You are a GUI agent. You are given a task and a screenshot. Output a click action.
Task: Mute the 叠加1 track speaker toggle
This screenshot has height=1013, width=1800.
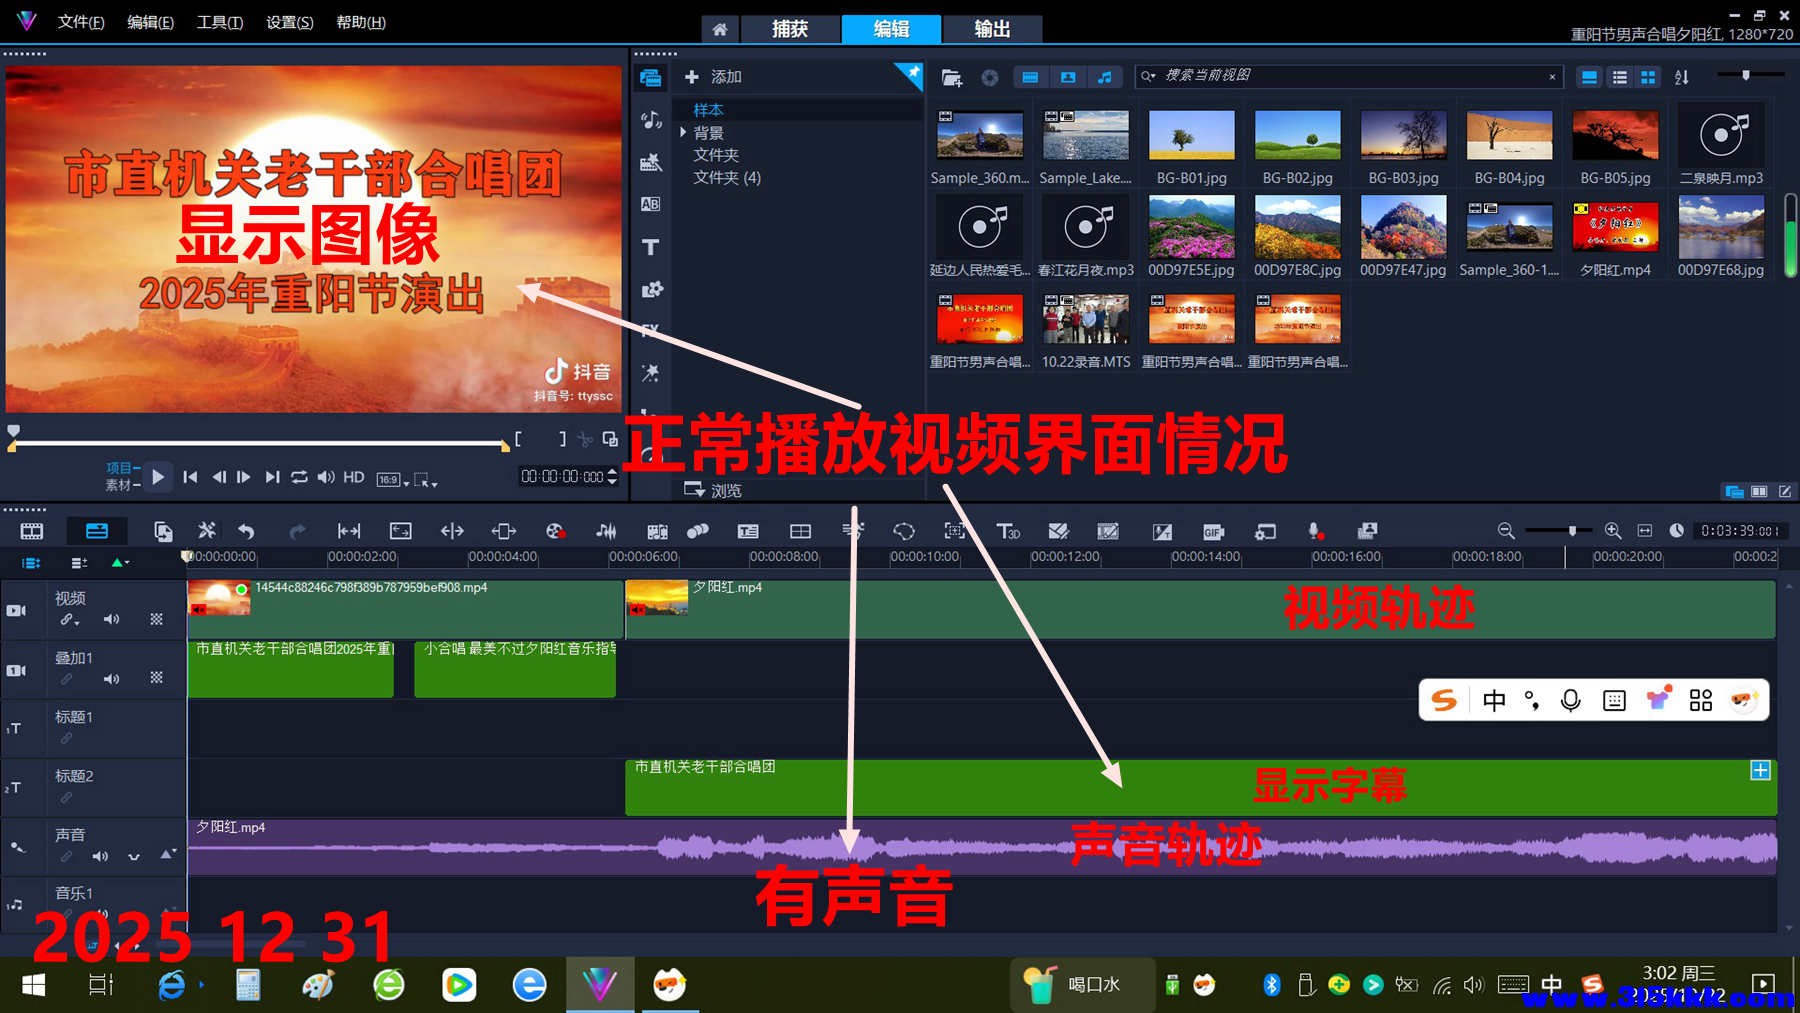pyautogui.click(x=112, y=677)
